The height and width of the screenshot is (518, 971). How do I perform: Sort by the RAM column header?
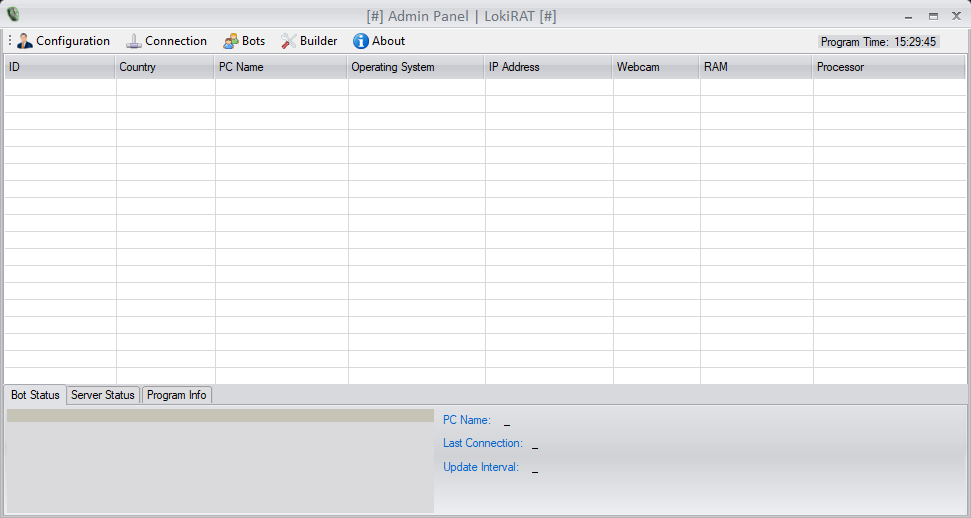(x=756, y=67)
